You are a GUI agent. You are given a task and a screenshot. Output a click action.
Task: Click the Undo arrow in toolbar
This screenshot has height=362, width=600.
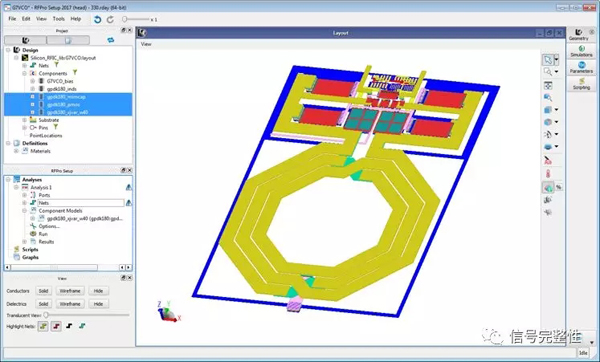point(98,20)
